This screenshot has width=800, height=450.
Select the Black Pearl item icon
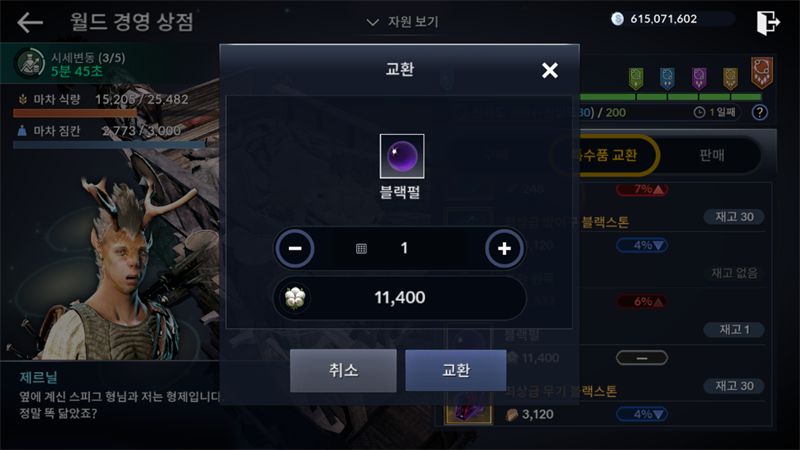[x=402, y=156]
